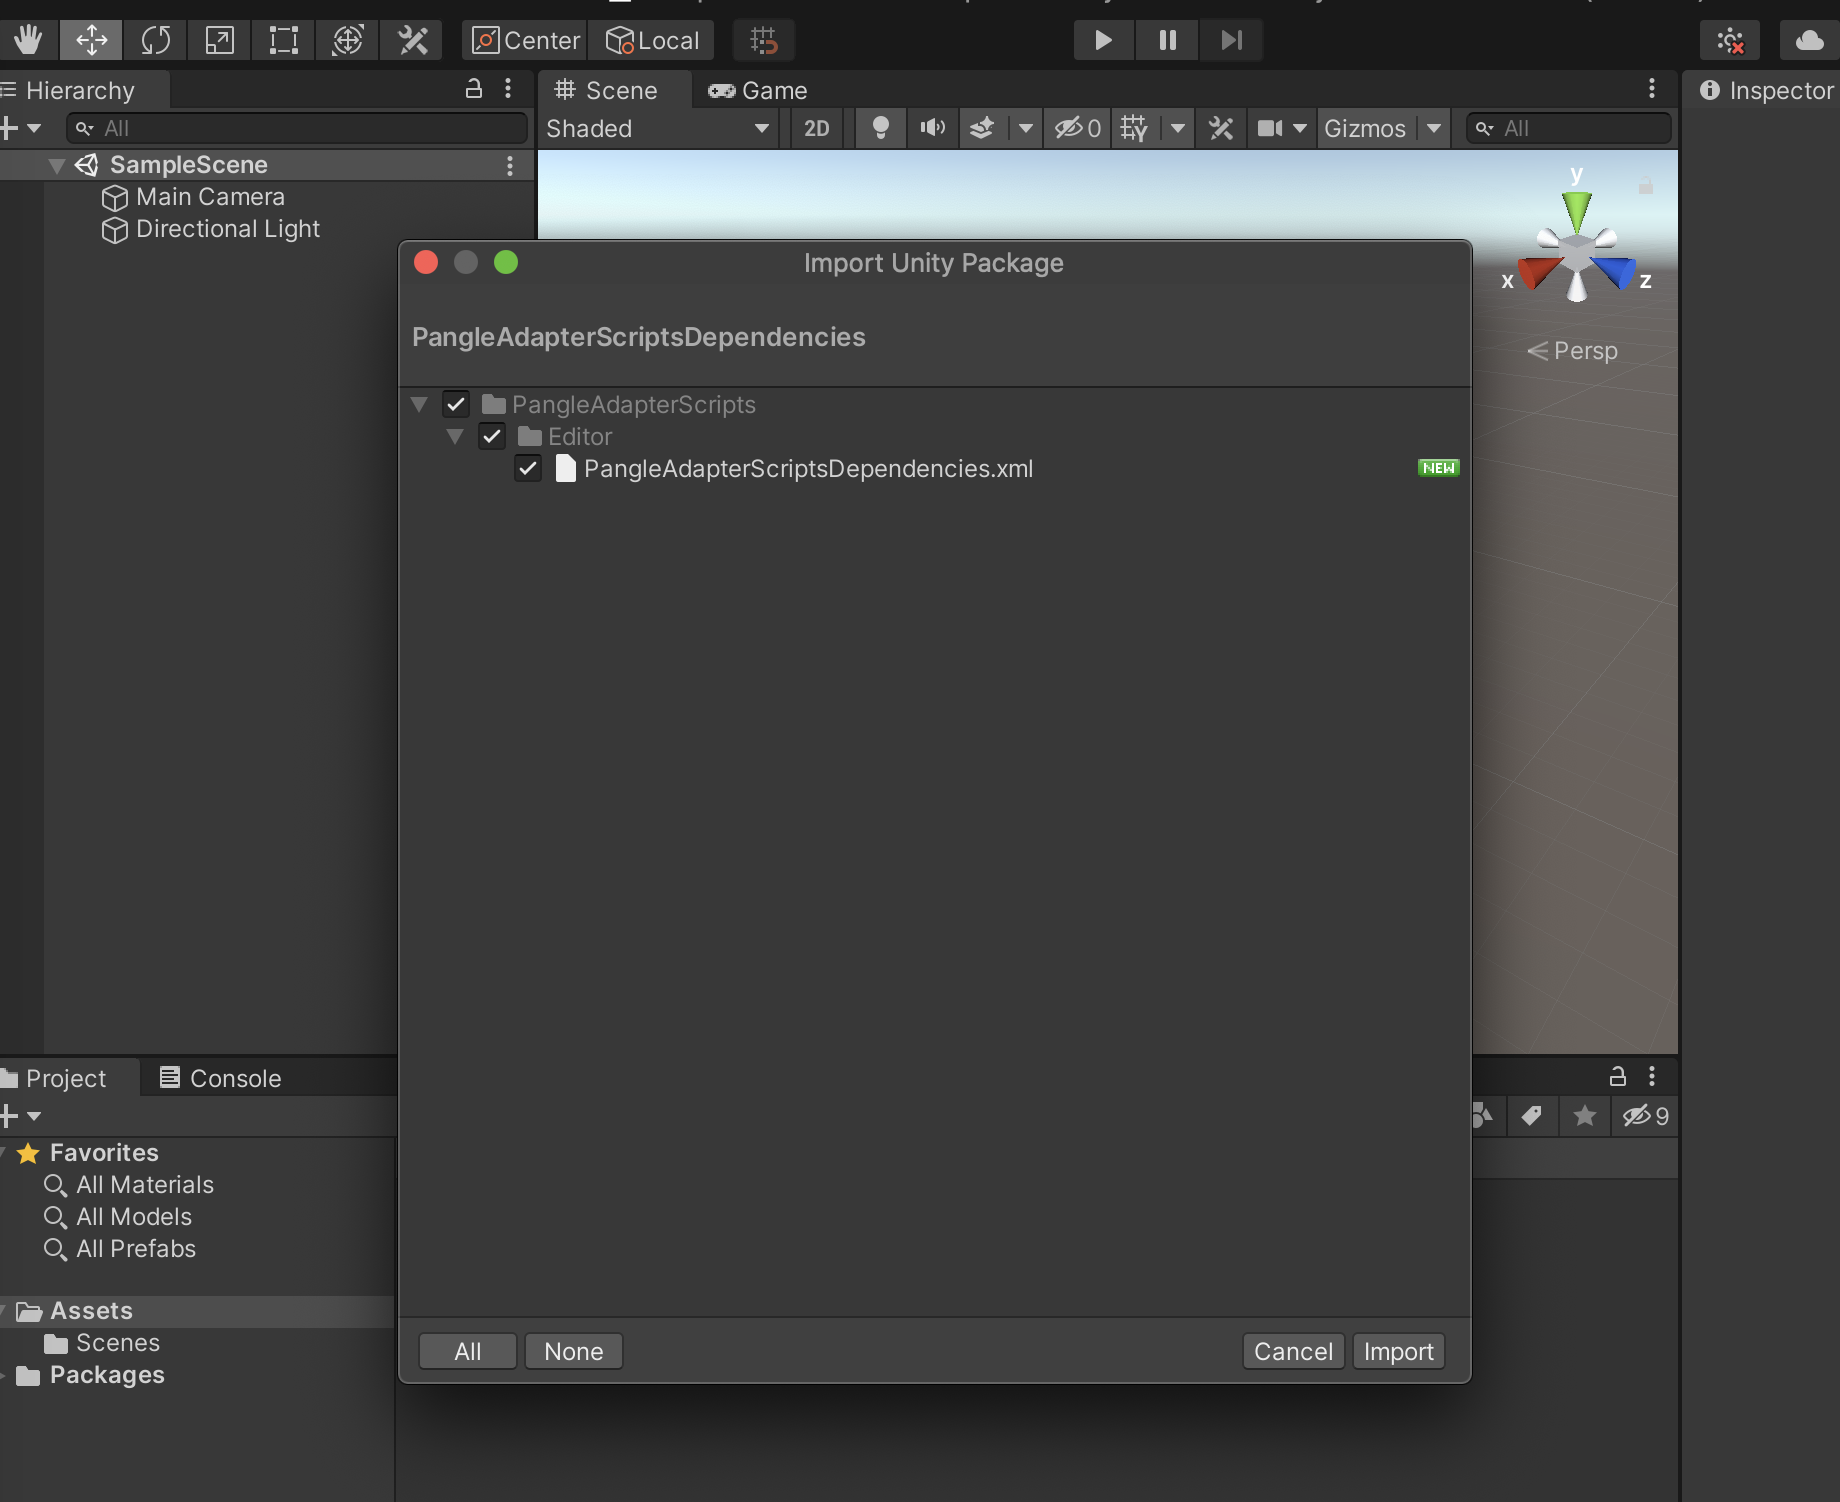
Task: Open the custom editor tools wrench icon
Action: point(411,40)
